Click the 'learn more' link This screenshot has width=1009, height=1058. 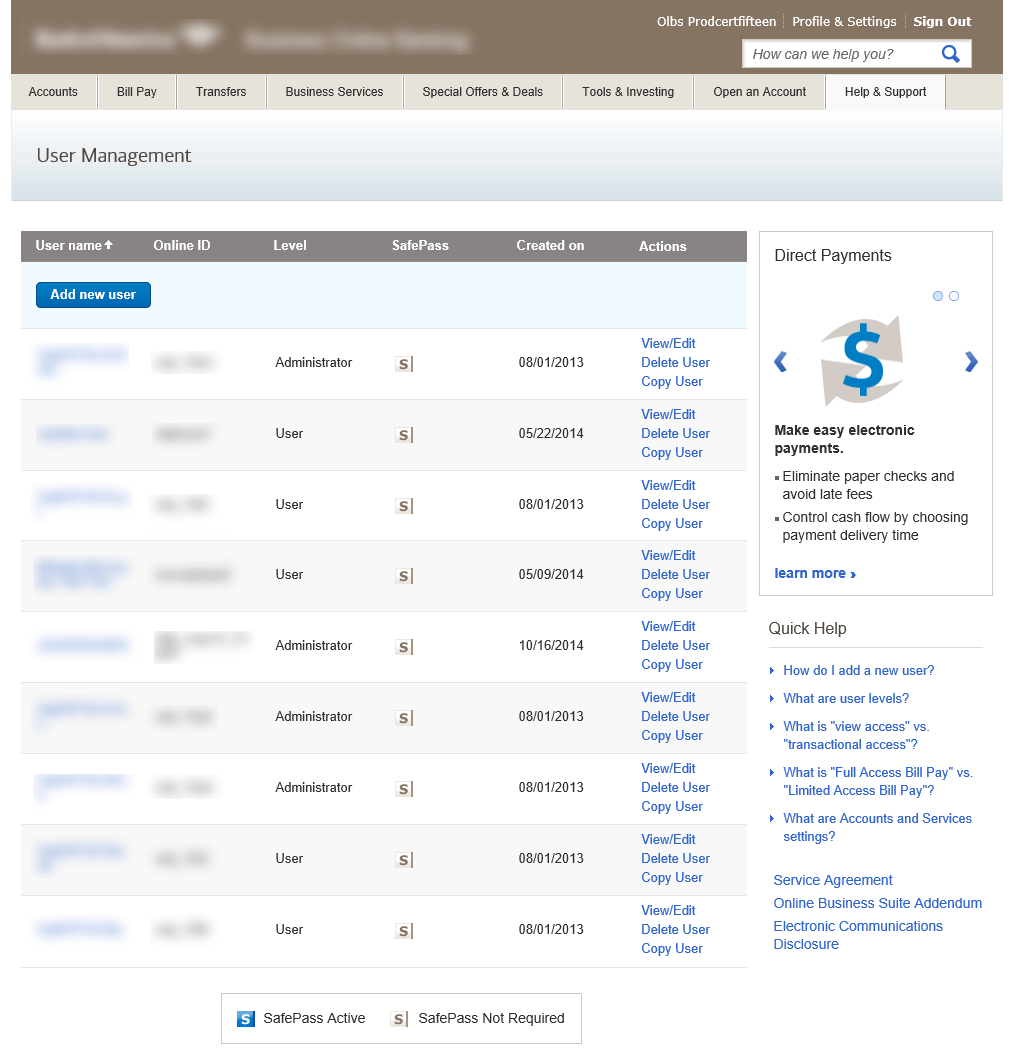815,574
